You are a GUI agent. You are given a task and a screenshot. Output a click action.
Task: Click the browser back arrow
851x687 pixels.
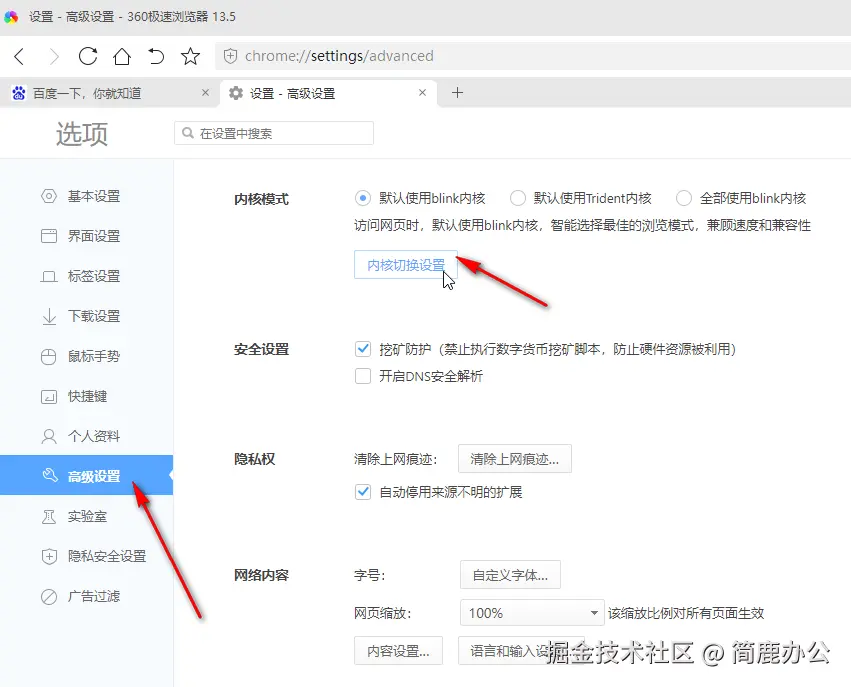pos(19,56)
